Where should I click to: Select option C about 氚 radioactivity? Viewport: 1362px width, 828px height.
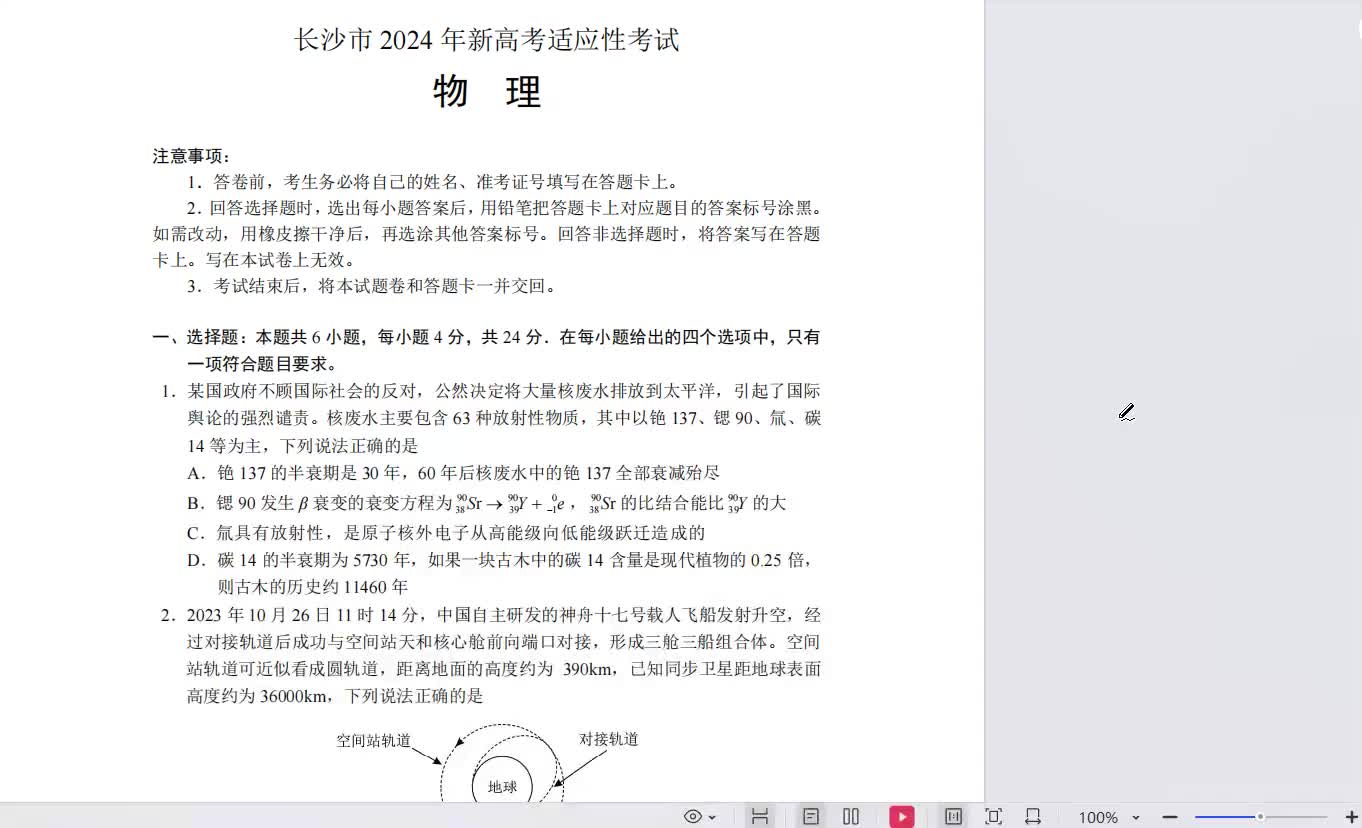click(446, 533)
